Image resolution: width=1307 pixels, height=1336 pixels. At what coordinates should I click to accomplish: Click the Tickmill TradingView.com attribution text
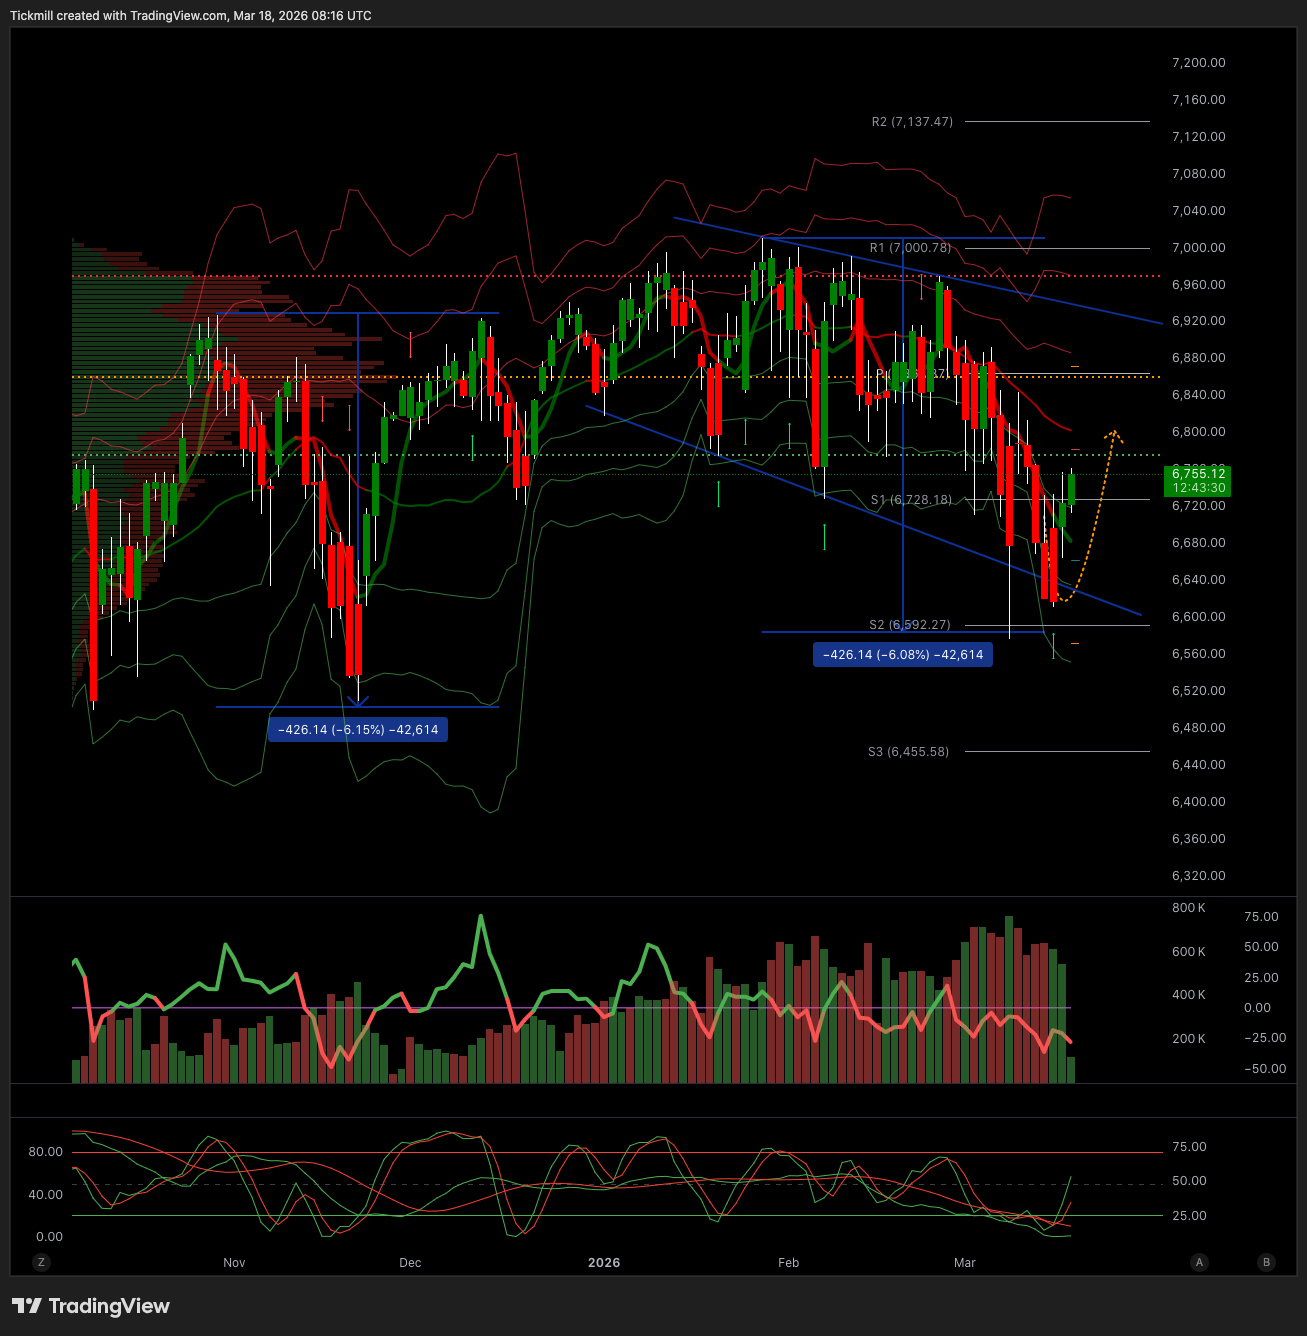tap(191, 16)
